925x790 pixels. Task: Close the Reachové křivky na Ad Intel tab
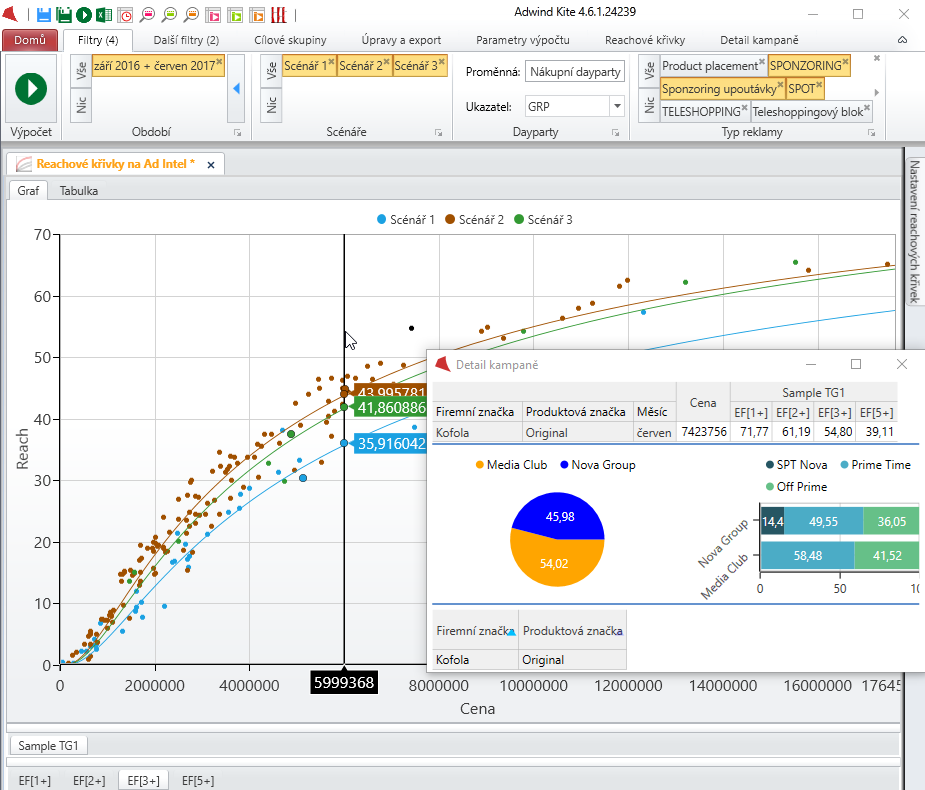click(x=212, y=163)
